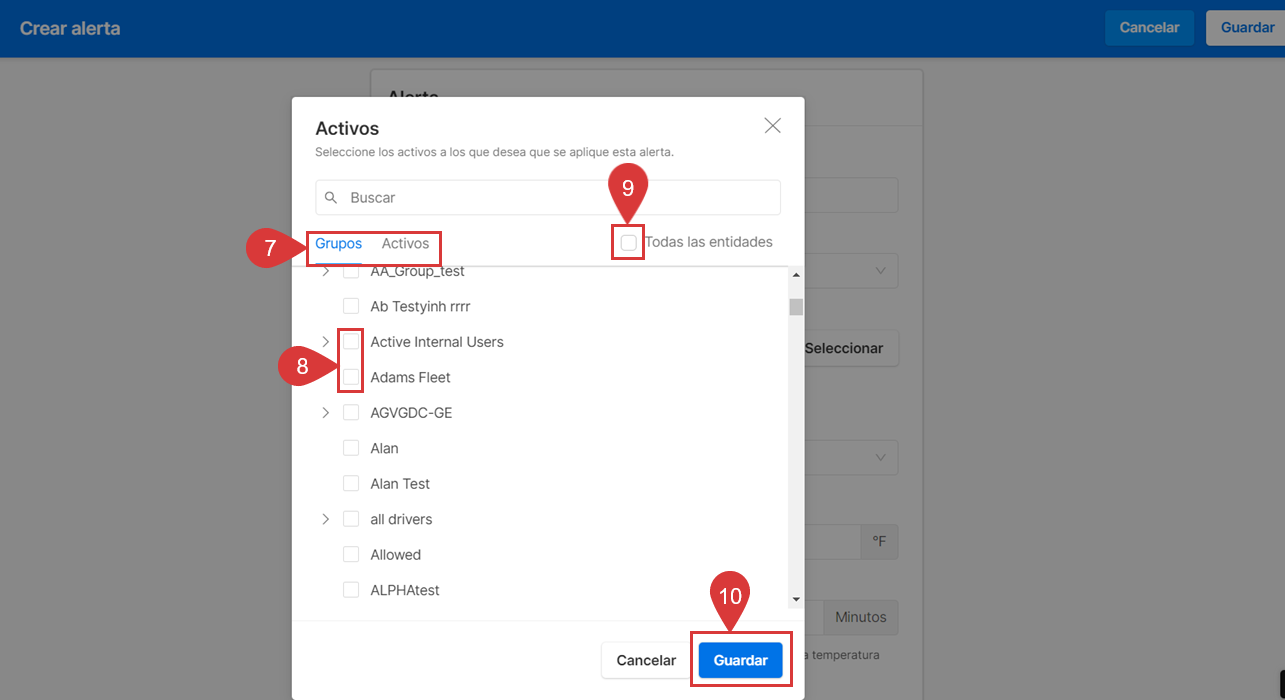Expand the AA_Group_test group
Screen dimensions: 1285x700
point(325,272)
